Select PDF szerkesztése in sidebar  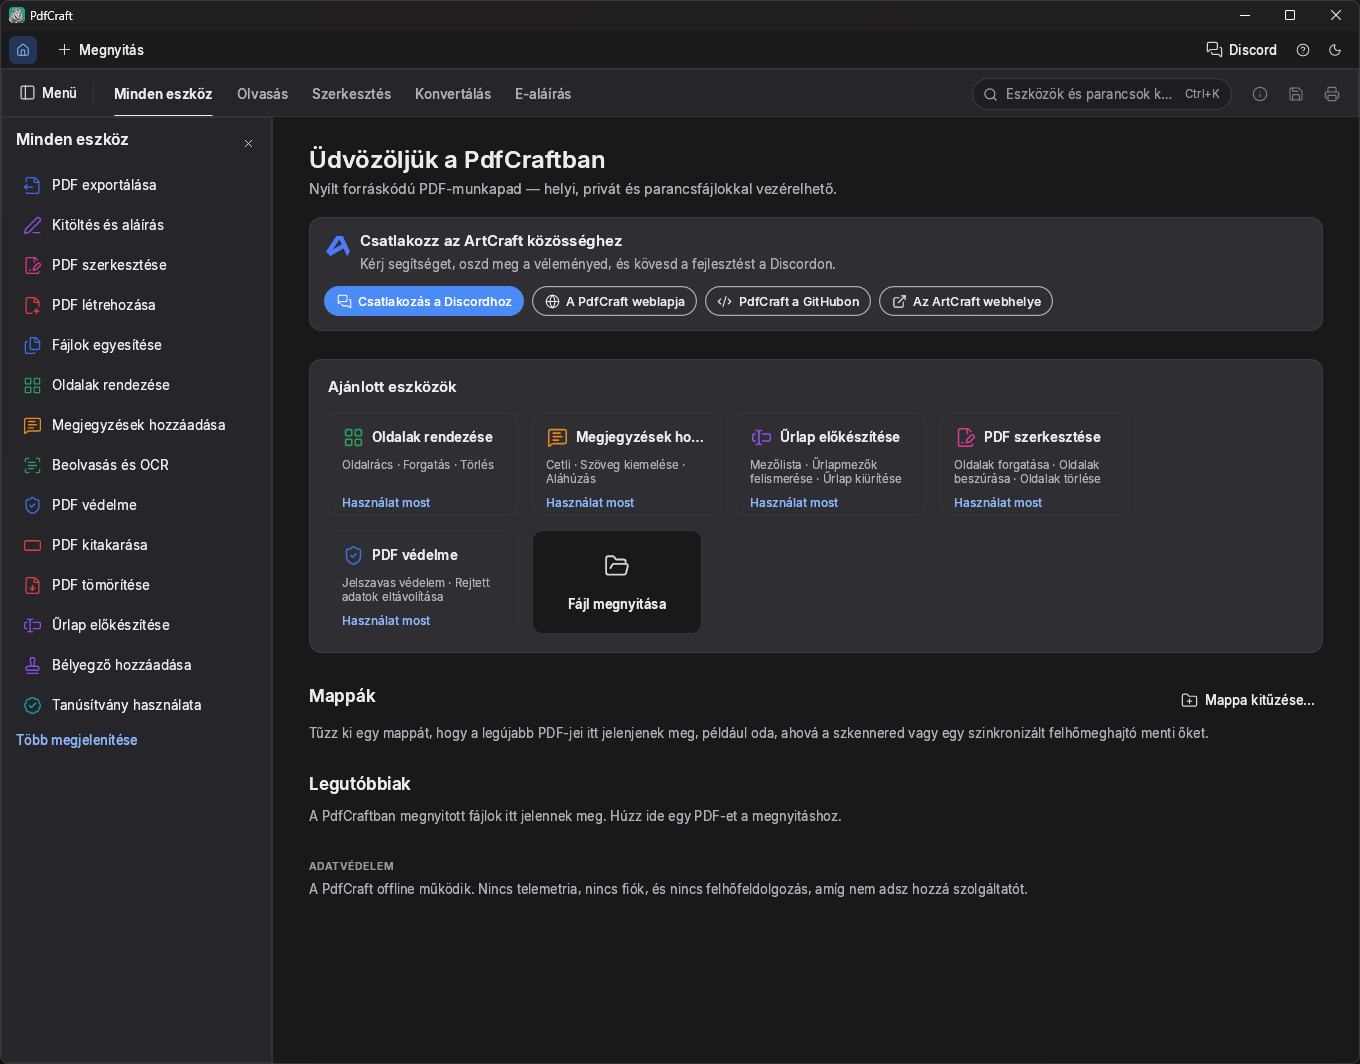136,265
